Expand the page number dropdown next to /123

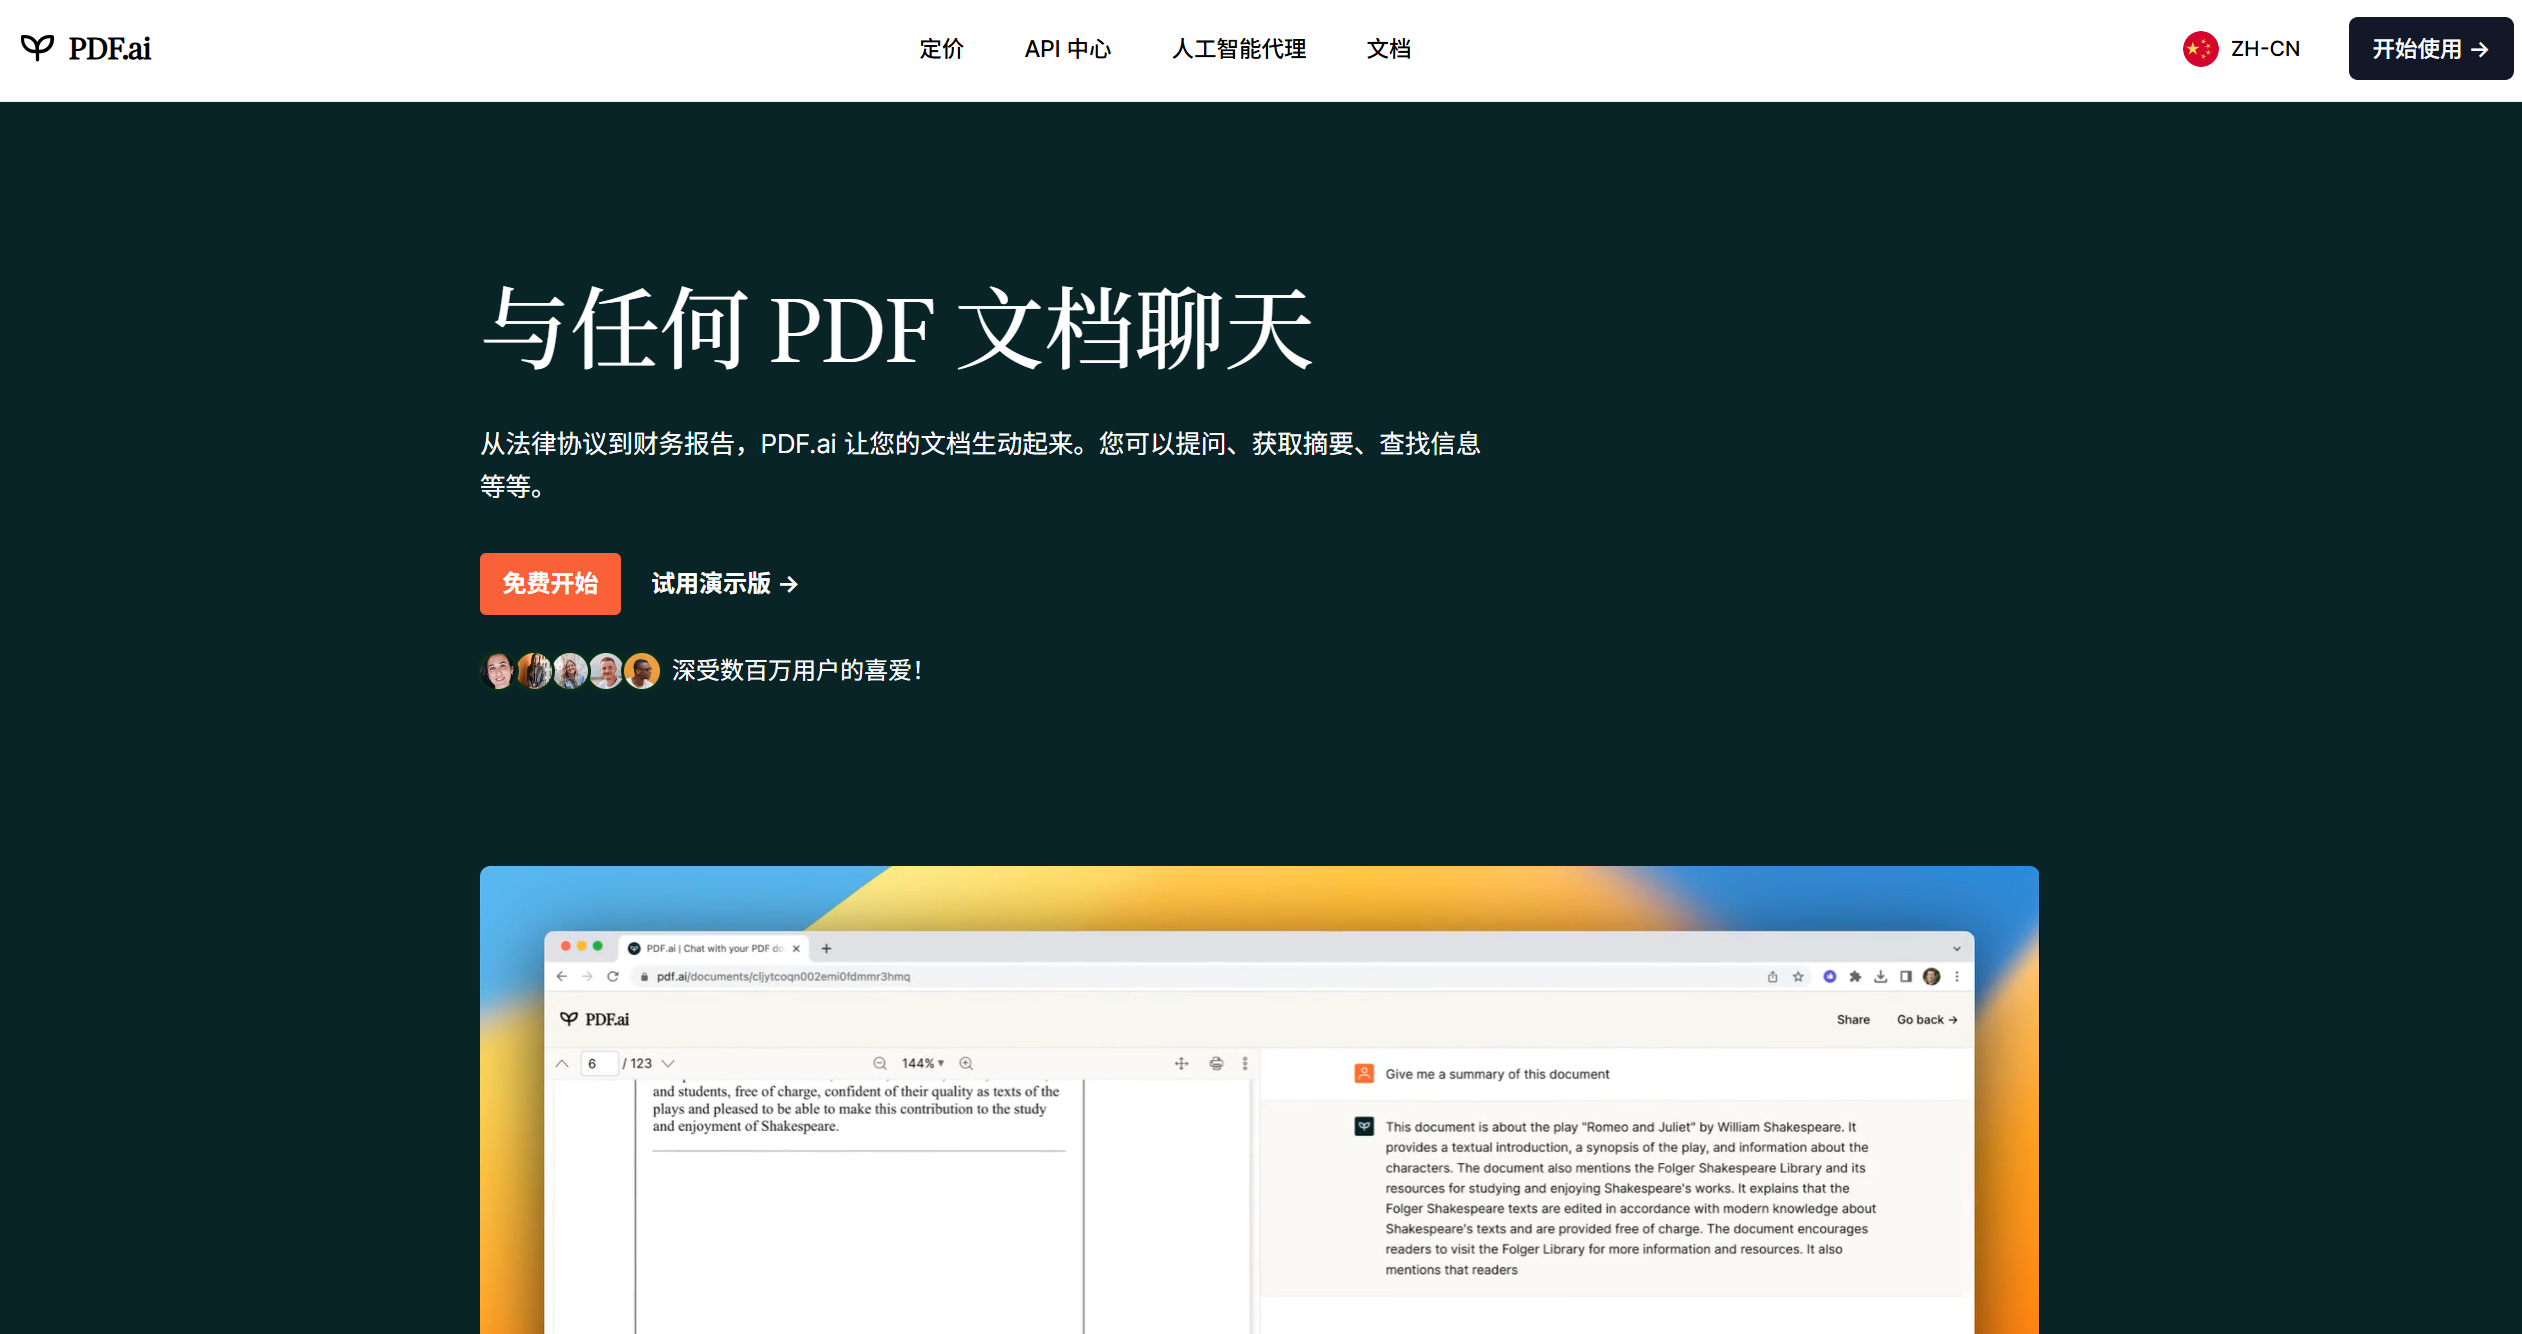pos(668,1063)
